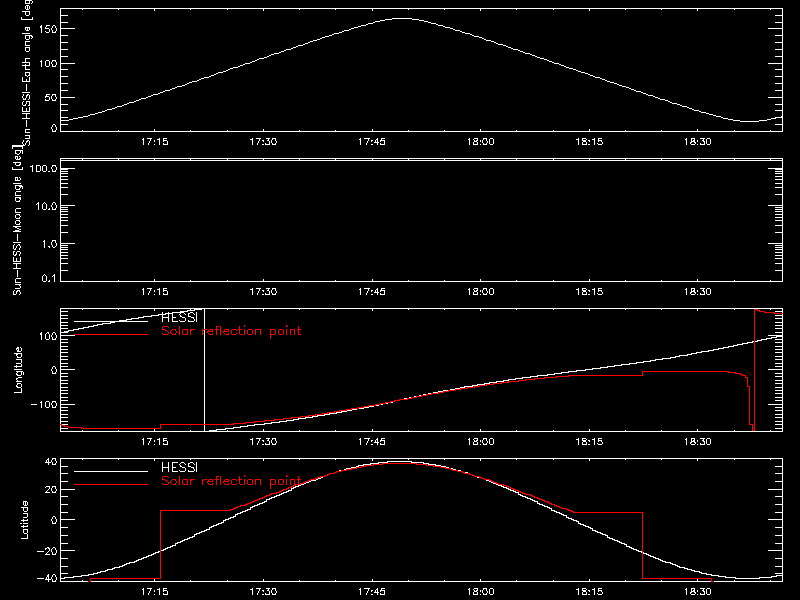Click the Latitude axis title
This screenshot has width=800, height=600.
(x=24, y=520)
